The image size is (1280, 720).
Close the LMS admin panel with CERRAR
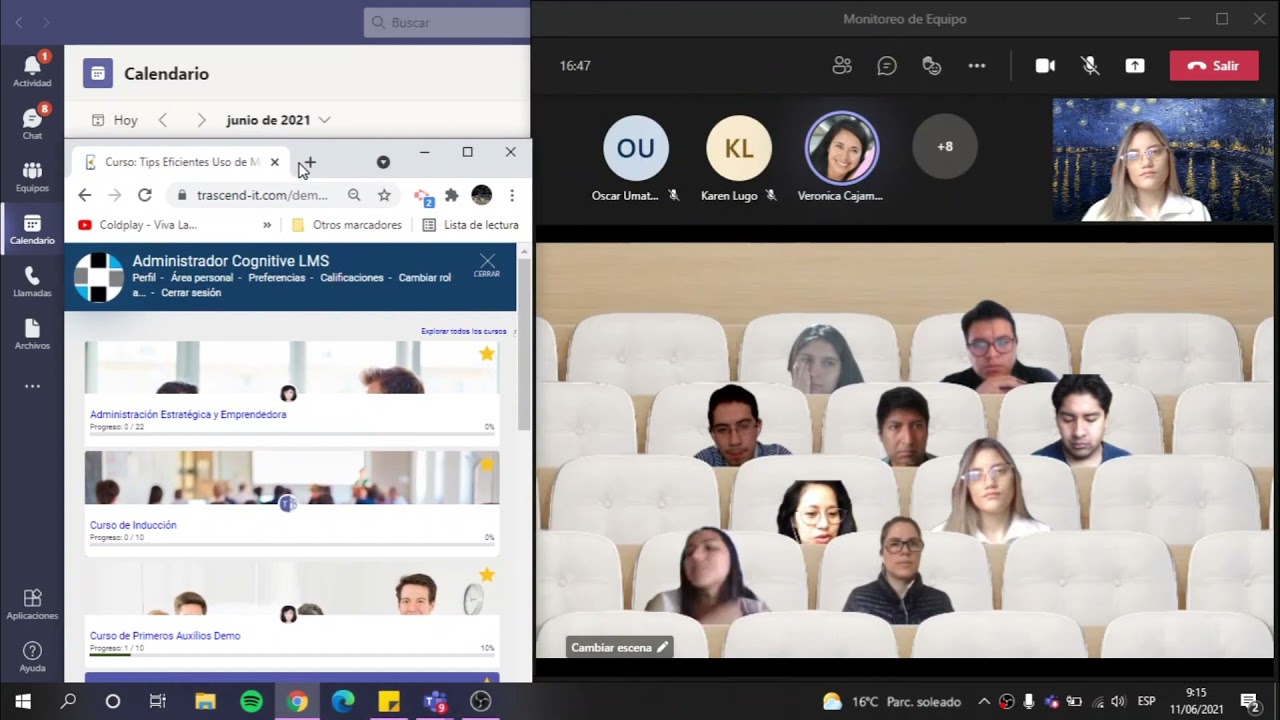point(487,266)
